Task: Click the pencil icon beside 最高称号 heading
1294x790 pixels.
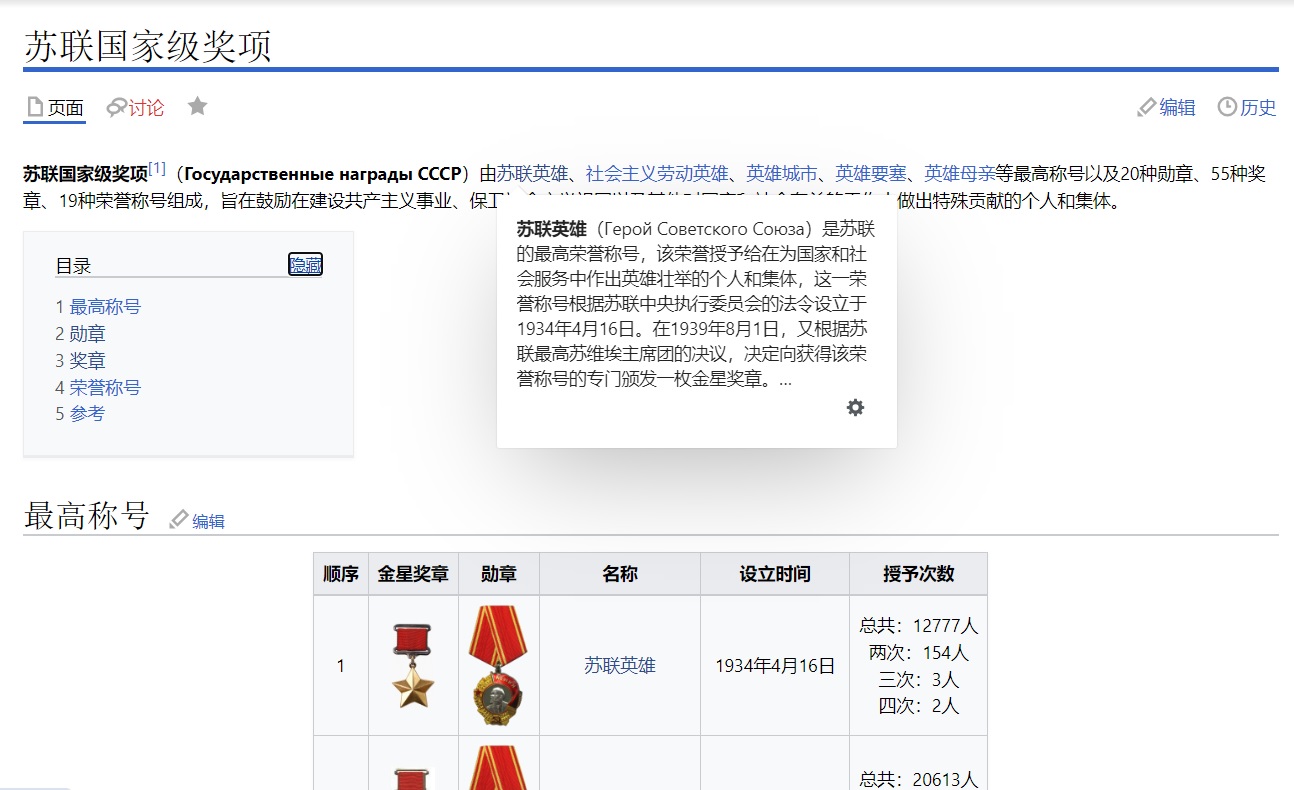Action: tap(179, 519)
